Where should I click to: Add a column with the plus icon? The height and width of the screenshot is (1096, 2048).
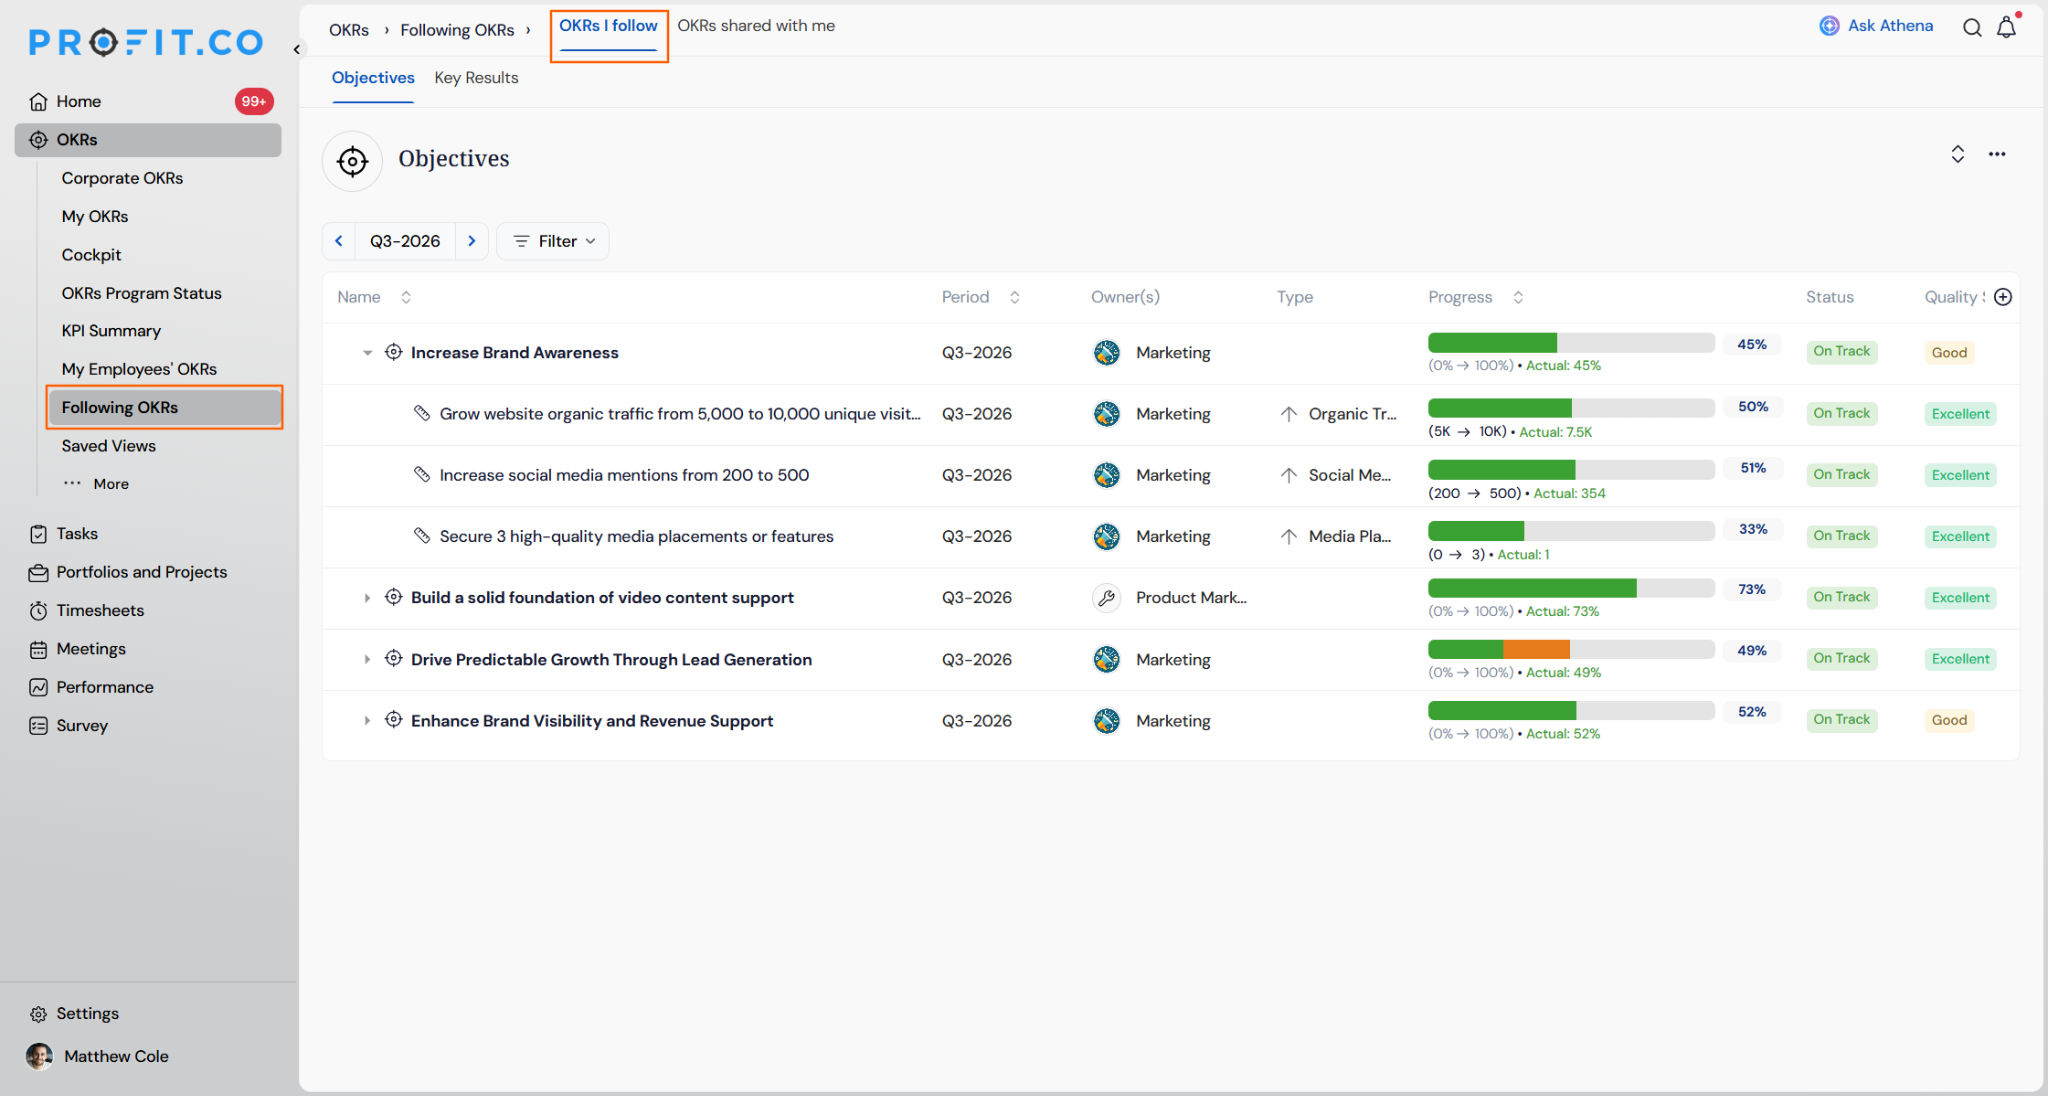click(x=2003, y=297)
